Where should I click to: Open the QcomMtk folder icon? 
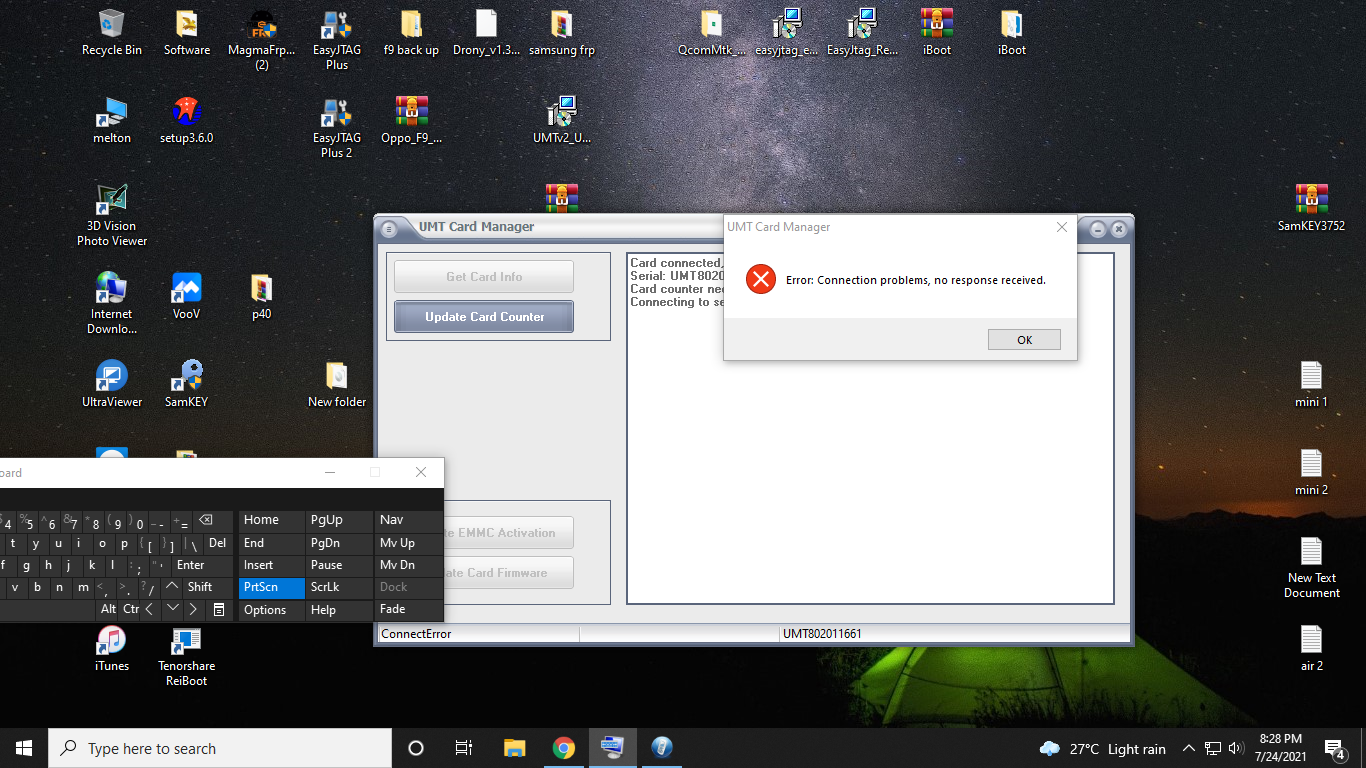[711, 33]
